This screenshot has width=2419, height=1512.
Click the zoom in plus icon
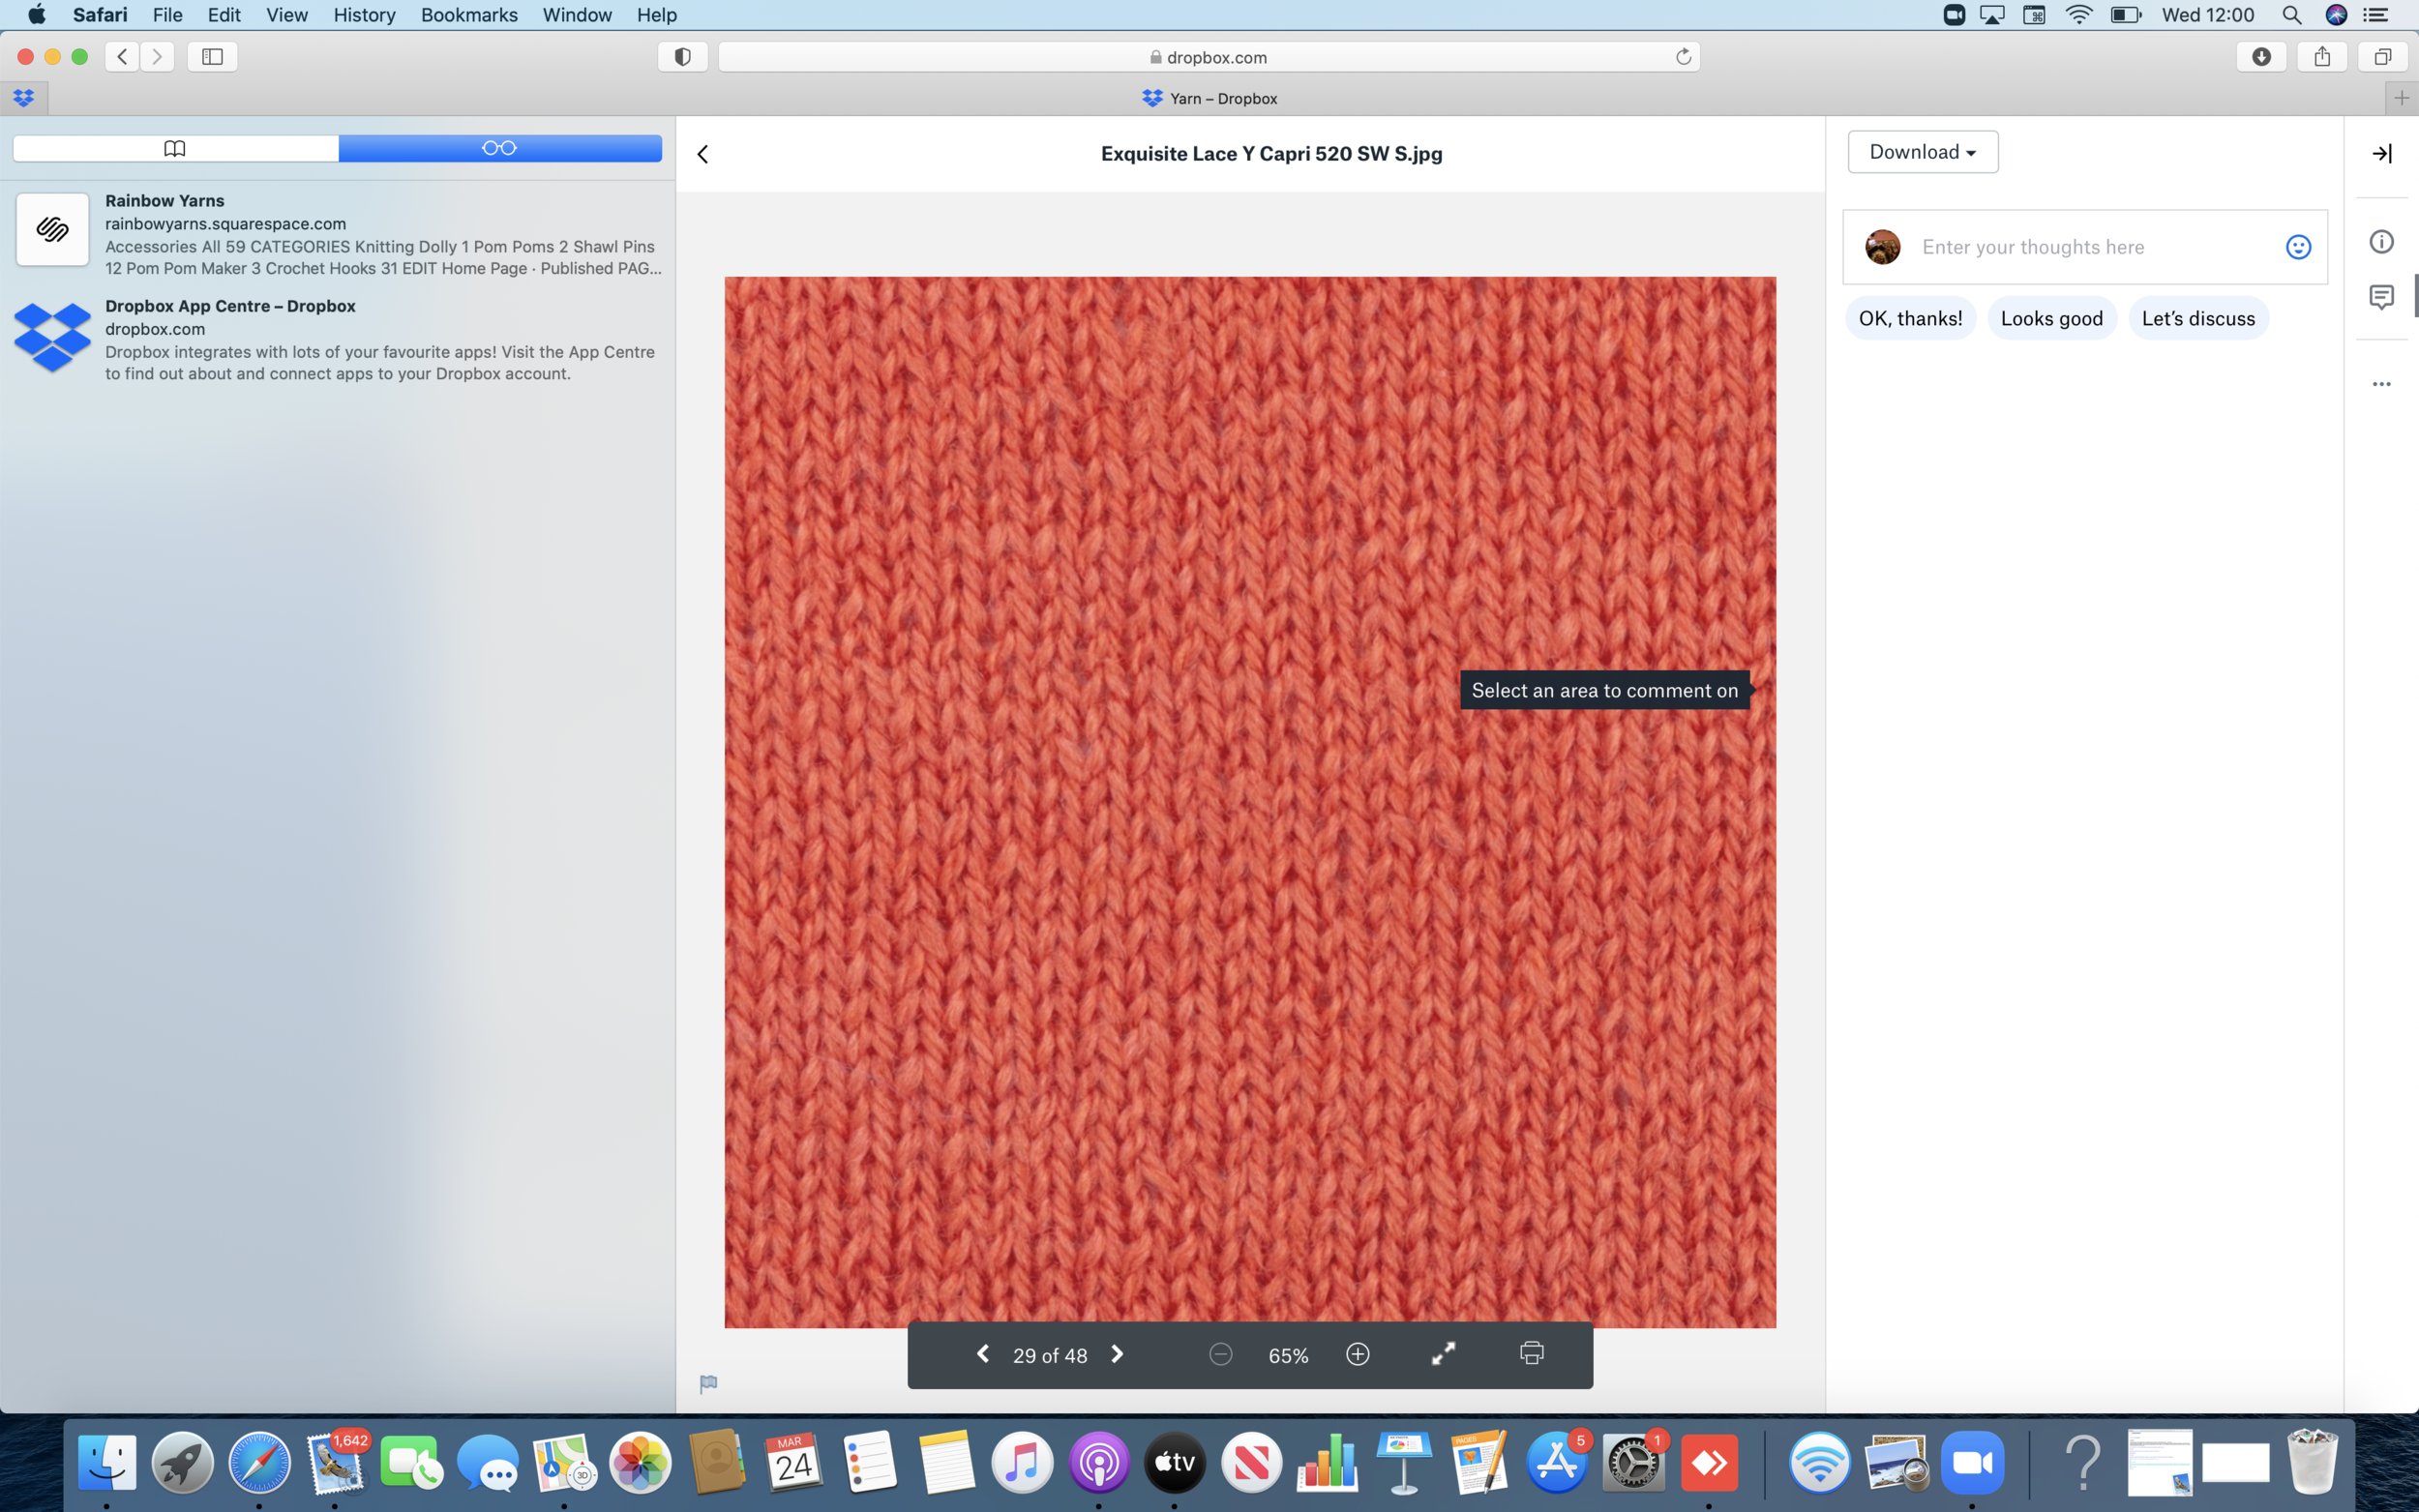pos(1357,1354)
